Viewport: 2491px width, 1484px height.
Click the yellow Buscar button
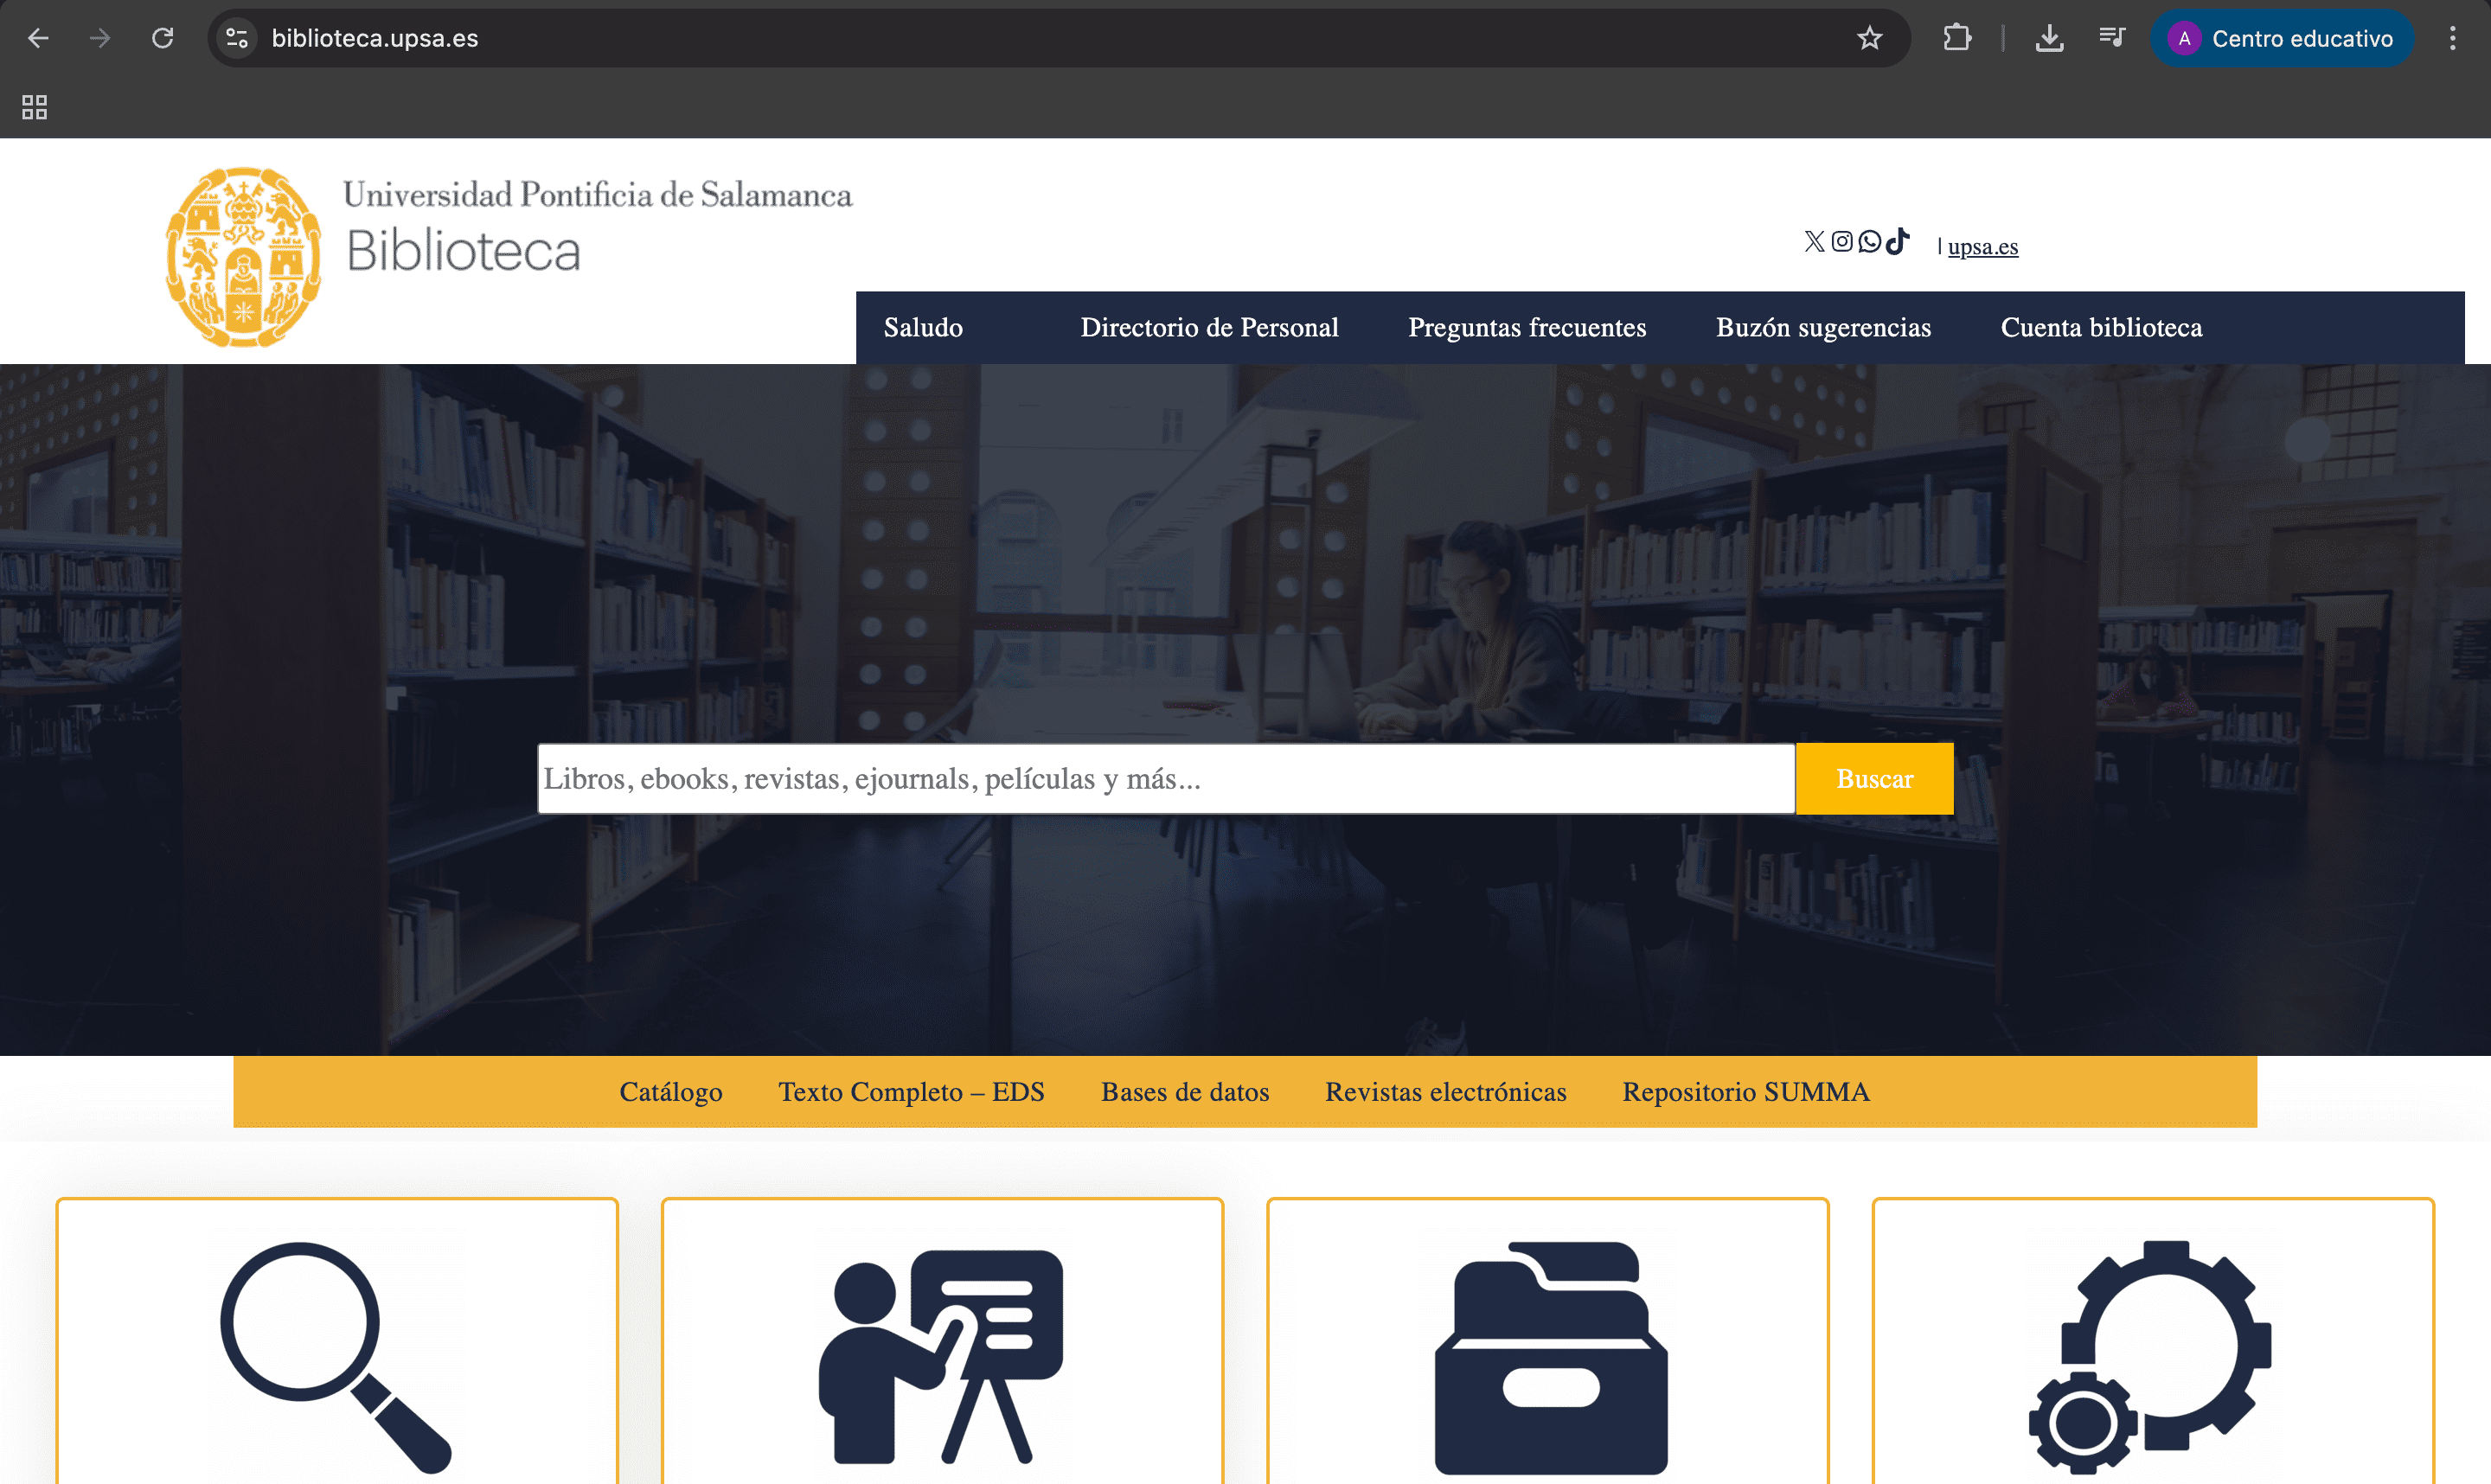[x=1874, y=778]
